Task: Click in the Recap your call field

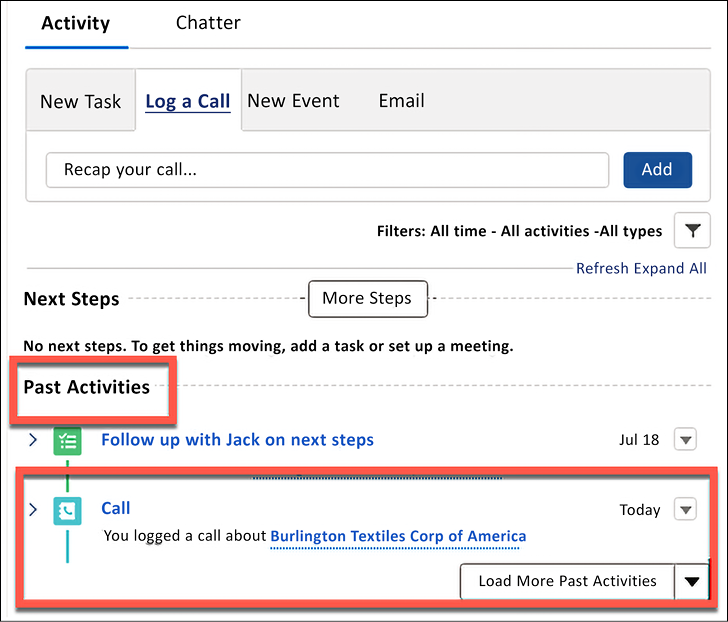Action: [327, 170]
